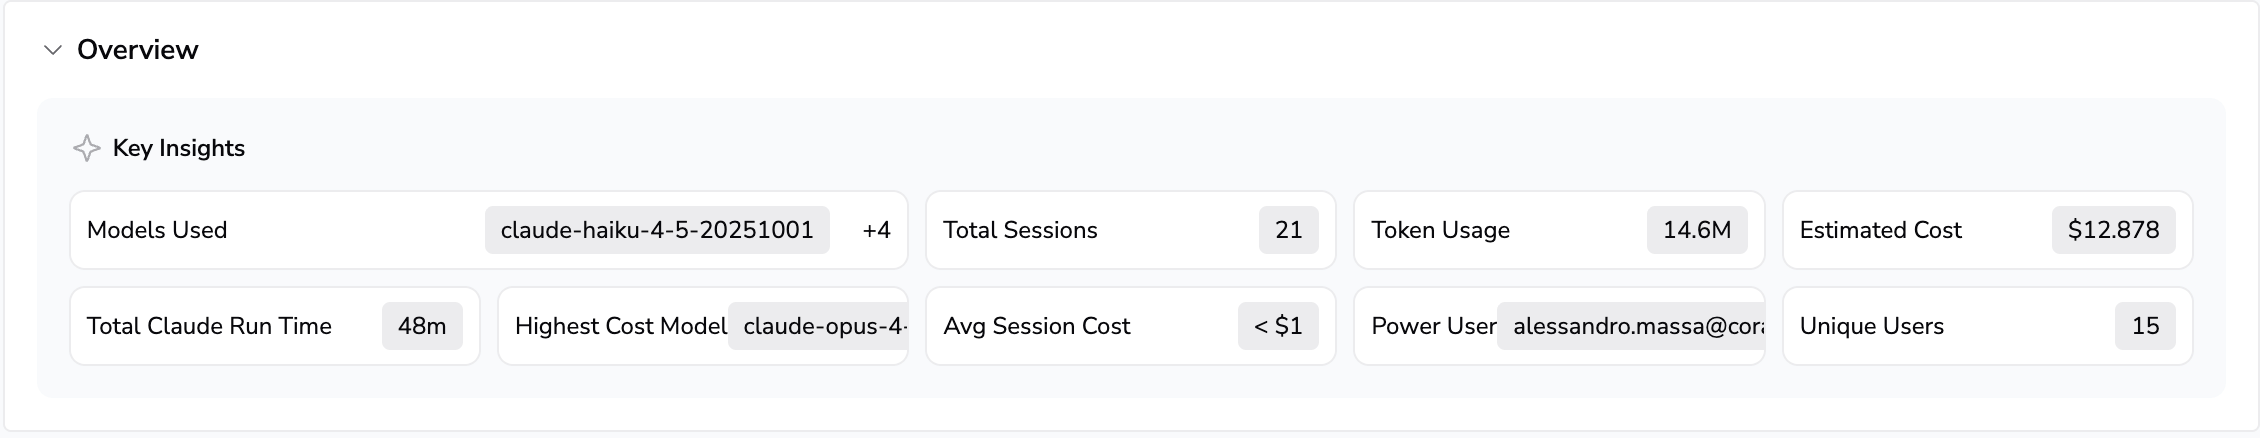Click the Power User label
Viewport: 2260px width, 438px height.
[x=1433, y=326]
